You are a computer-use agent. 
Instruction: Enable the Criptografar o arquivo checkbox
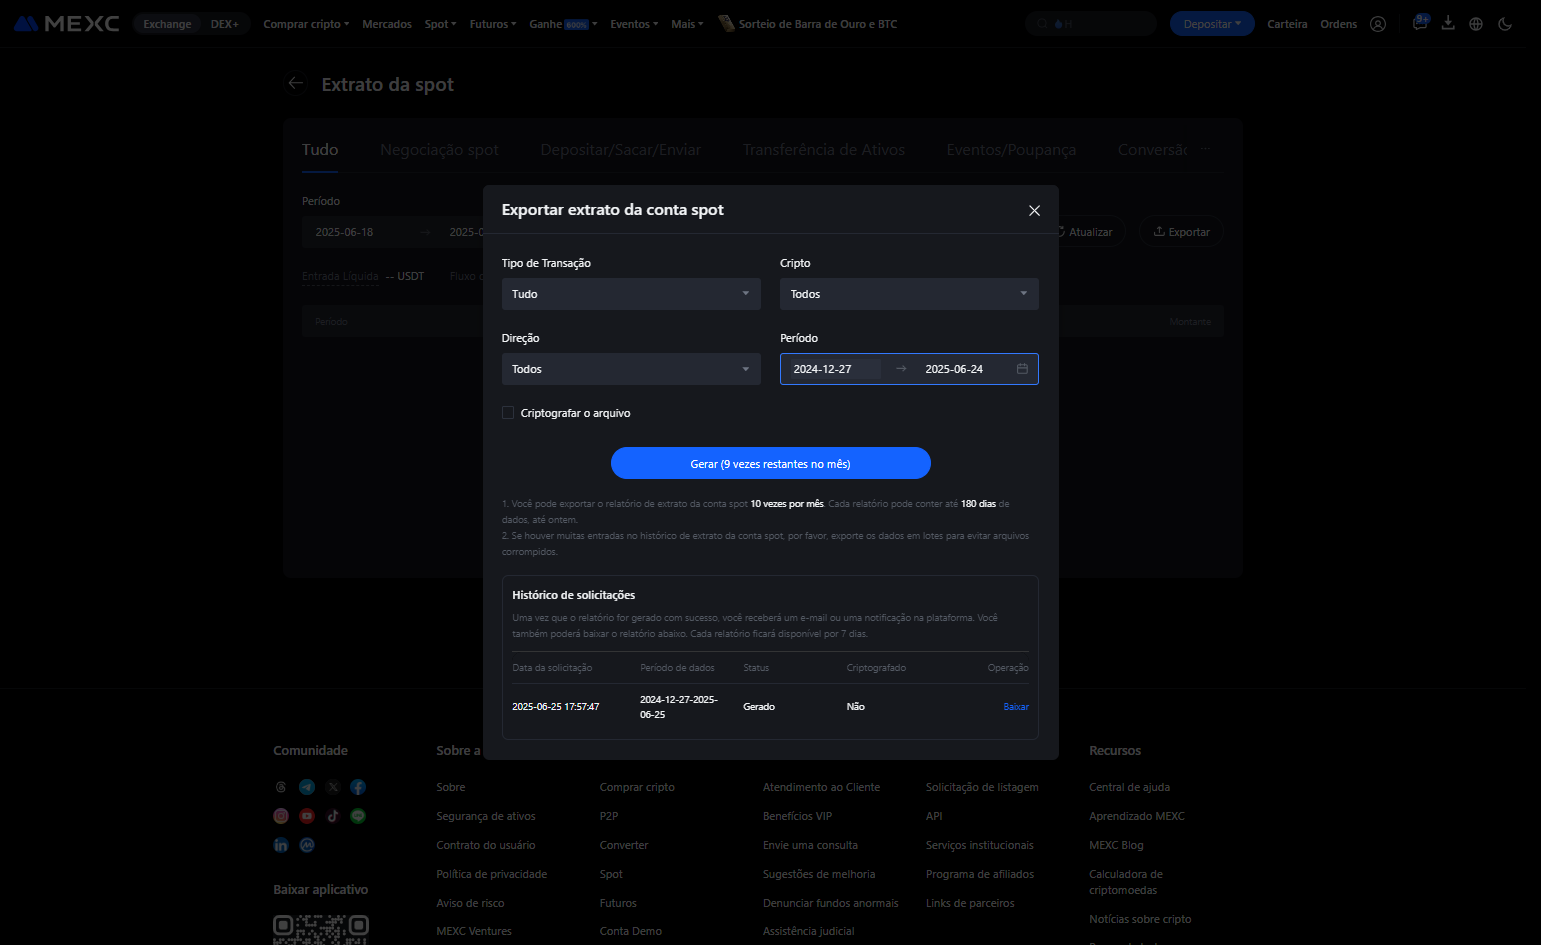(508, 412)
